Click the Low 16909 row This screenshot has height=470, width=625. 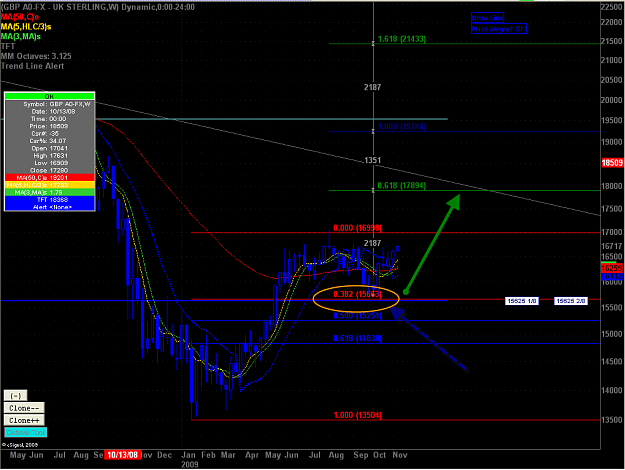point(49,163)
